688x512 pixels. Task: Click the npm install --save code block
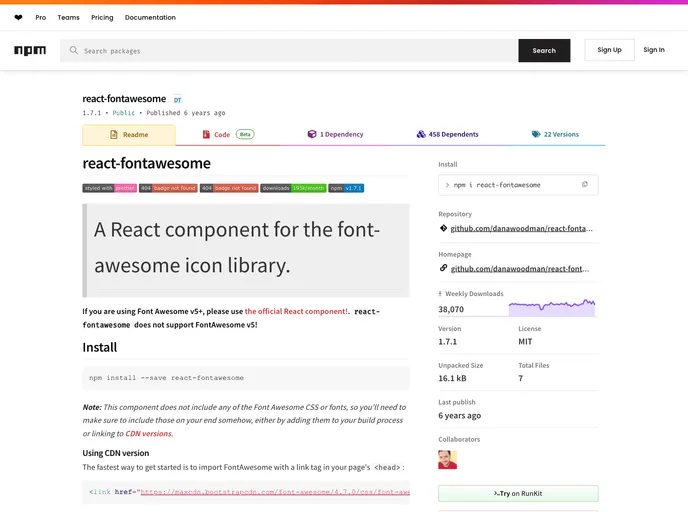tap(246, 378)
